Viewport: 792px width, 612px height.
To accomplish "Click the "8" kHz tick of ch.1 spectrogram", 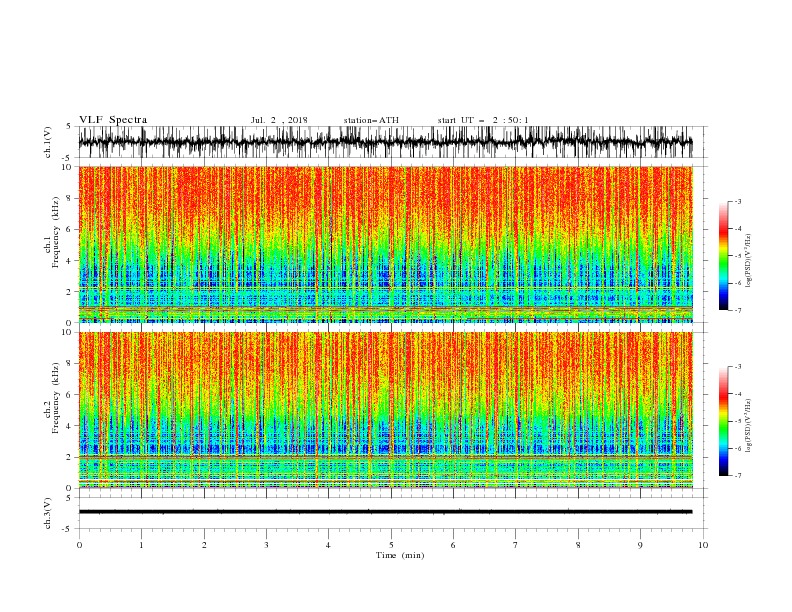I will (x=70, y=198).
